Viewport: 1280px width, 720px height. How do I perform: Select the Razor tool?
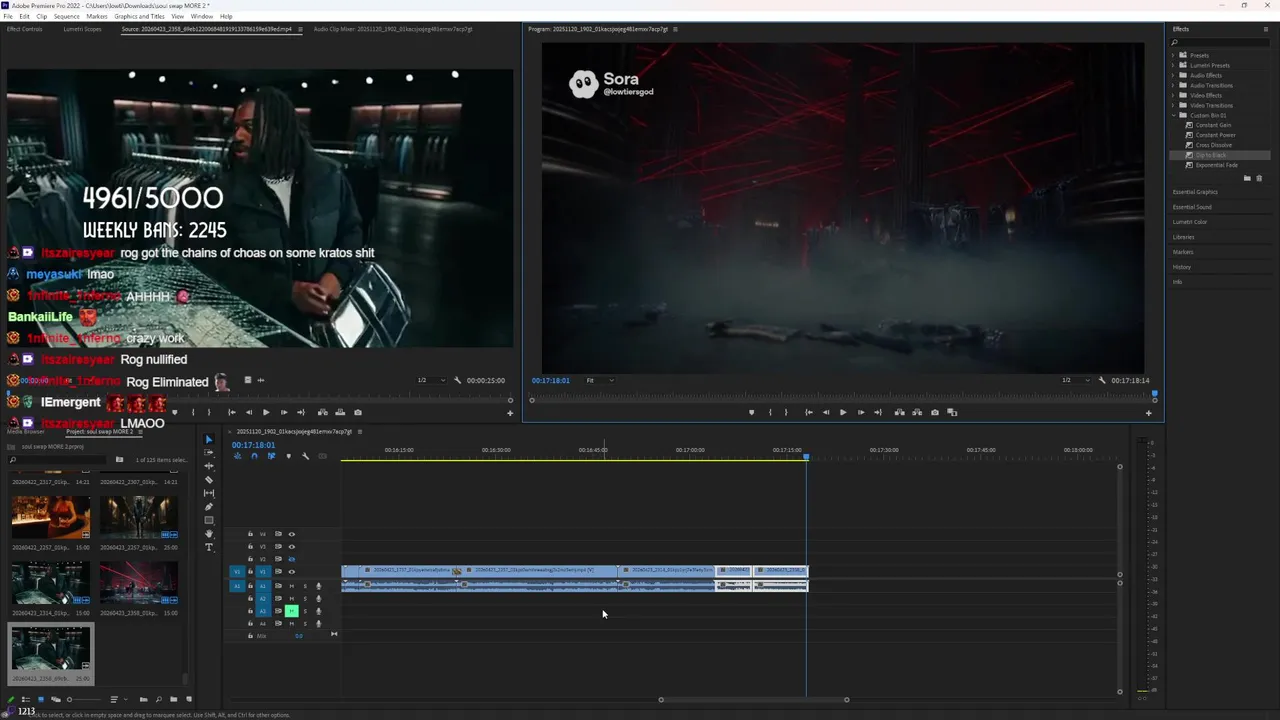pyautogui.click(x=209, y=480)
